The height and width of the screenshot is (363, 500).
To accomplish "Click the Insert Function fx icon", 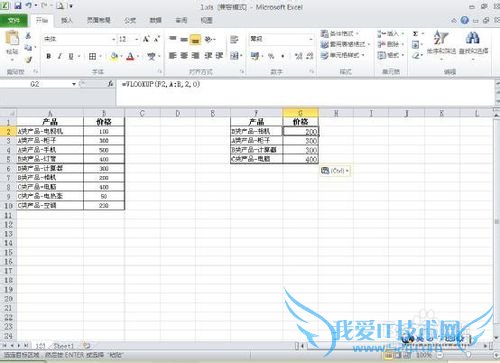I will [110, 84].
